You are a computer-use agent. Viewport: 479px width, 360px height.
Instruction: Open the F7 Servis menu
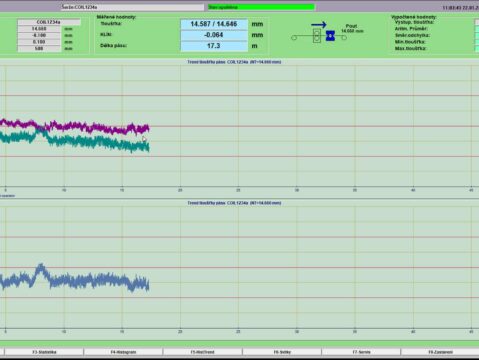[361, 352]
